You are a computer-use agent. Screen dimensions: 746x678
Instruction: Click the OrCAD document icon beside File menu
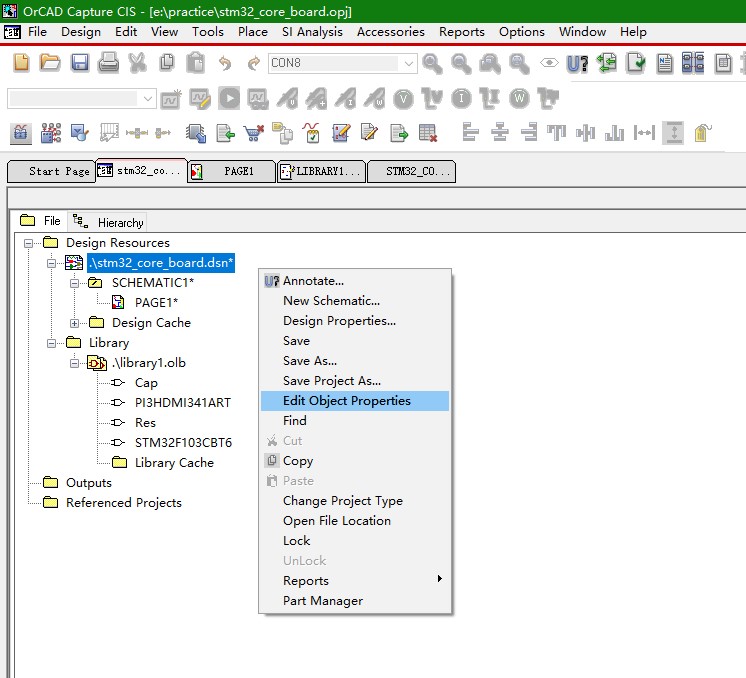12,32
